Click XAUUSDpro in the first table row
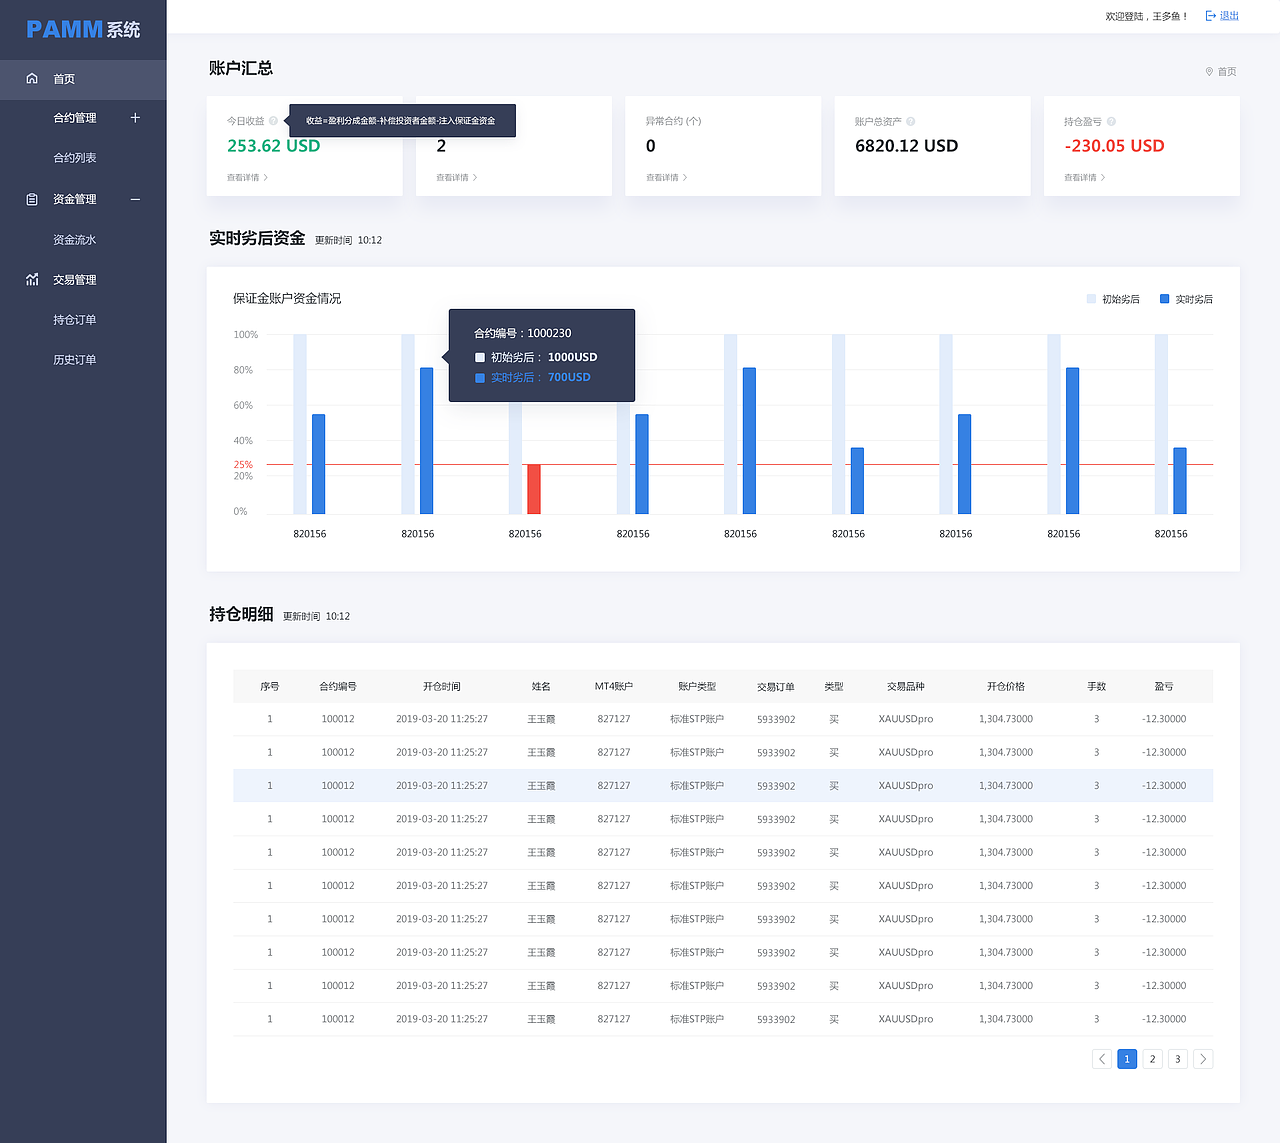Screen dimensions: 1280x1143 (906, 719)
